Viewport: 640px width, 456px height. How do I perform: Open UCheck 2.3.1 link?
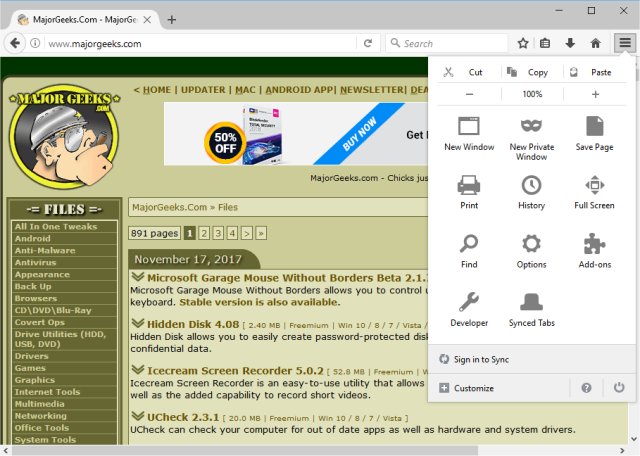coord(183,417)
